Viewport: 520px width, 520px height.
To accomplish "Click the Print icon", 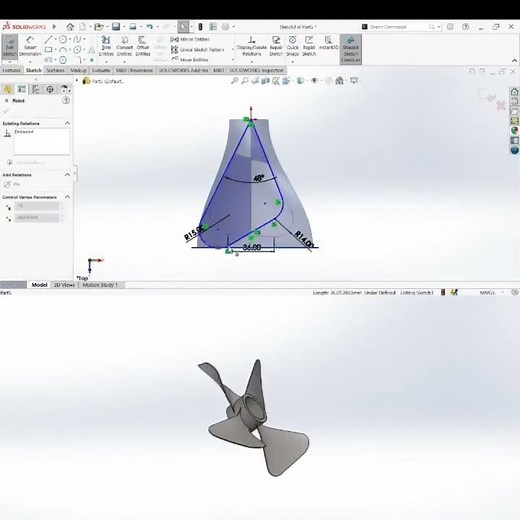I will coord(133,27).
